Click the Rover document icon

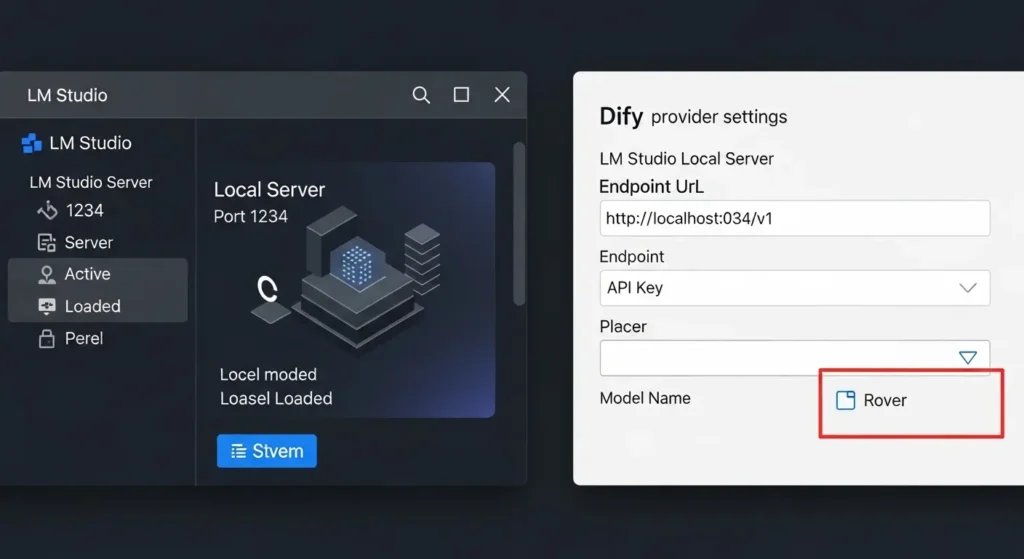click(x=846, y=400)
